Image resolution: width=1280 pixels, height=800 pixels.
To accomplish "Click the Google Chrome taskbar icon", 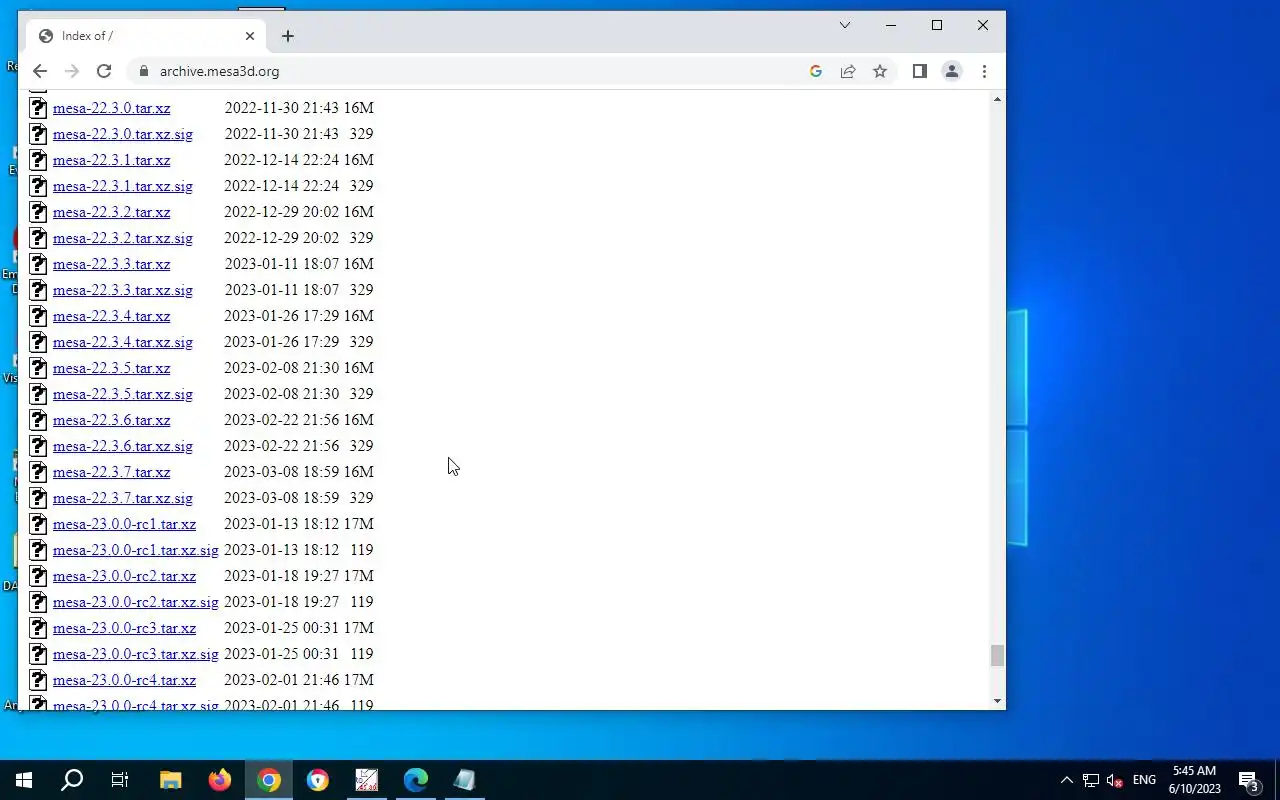I will tap(269, 780).
